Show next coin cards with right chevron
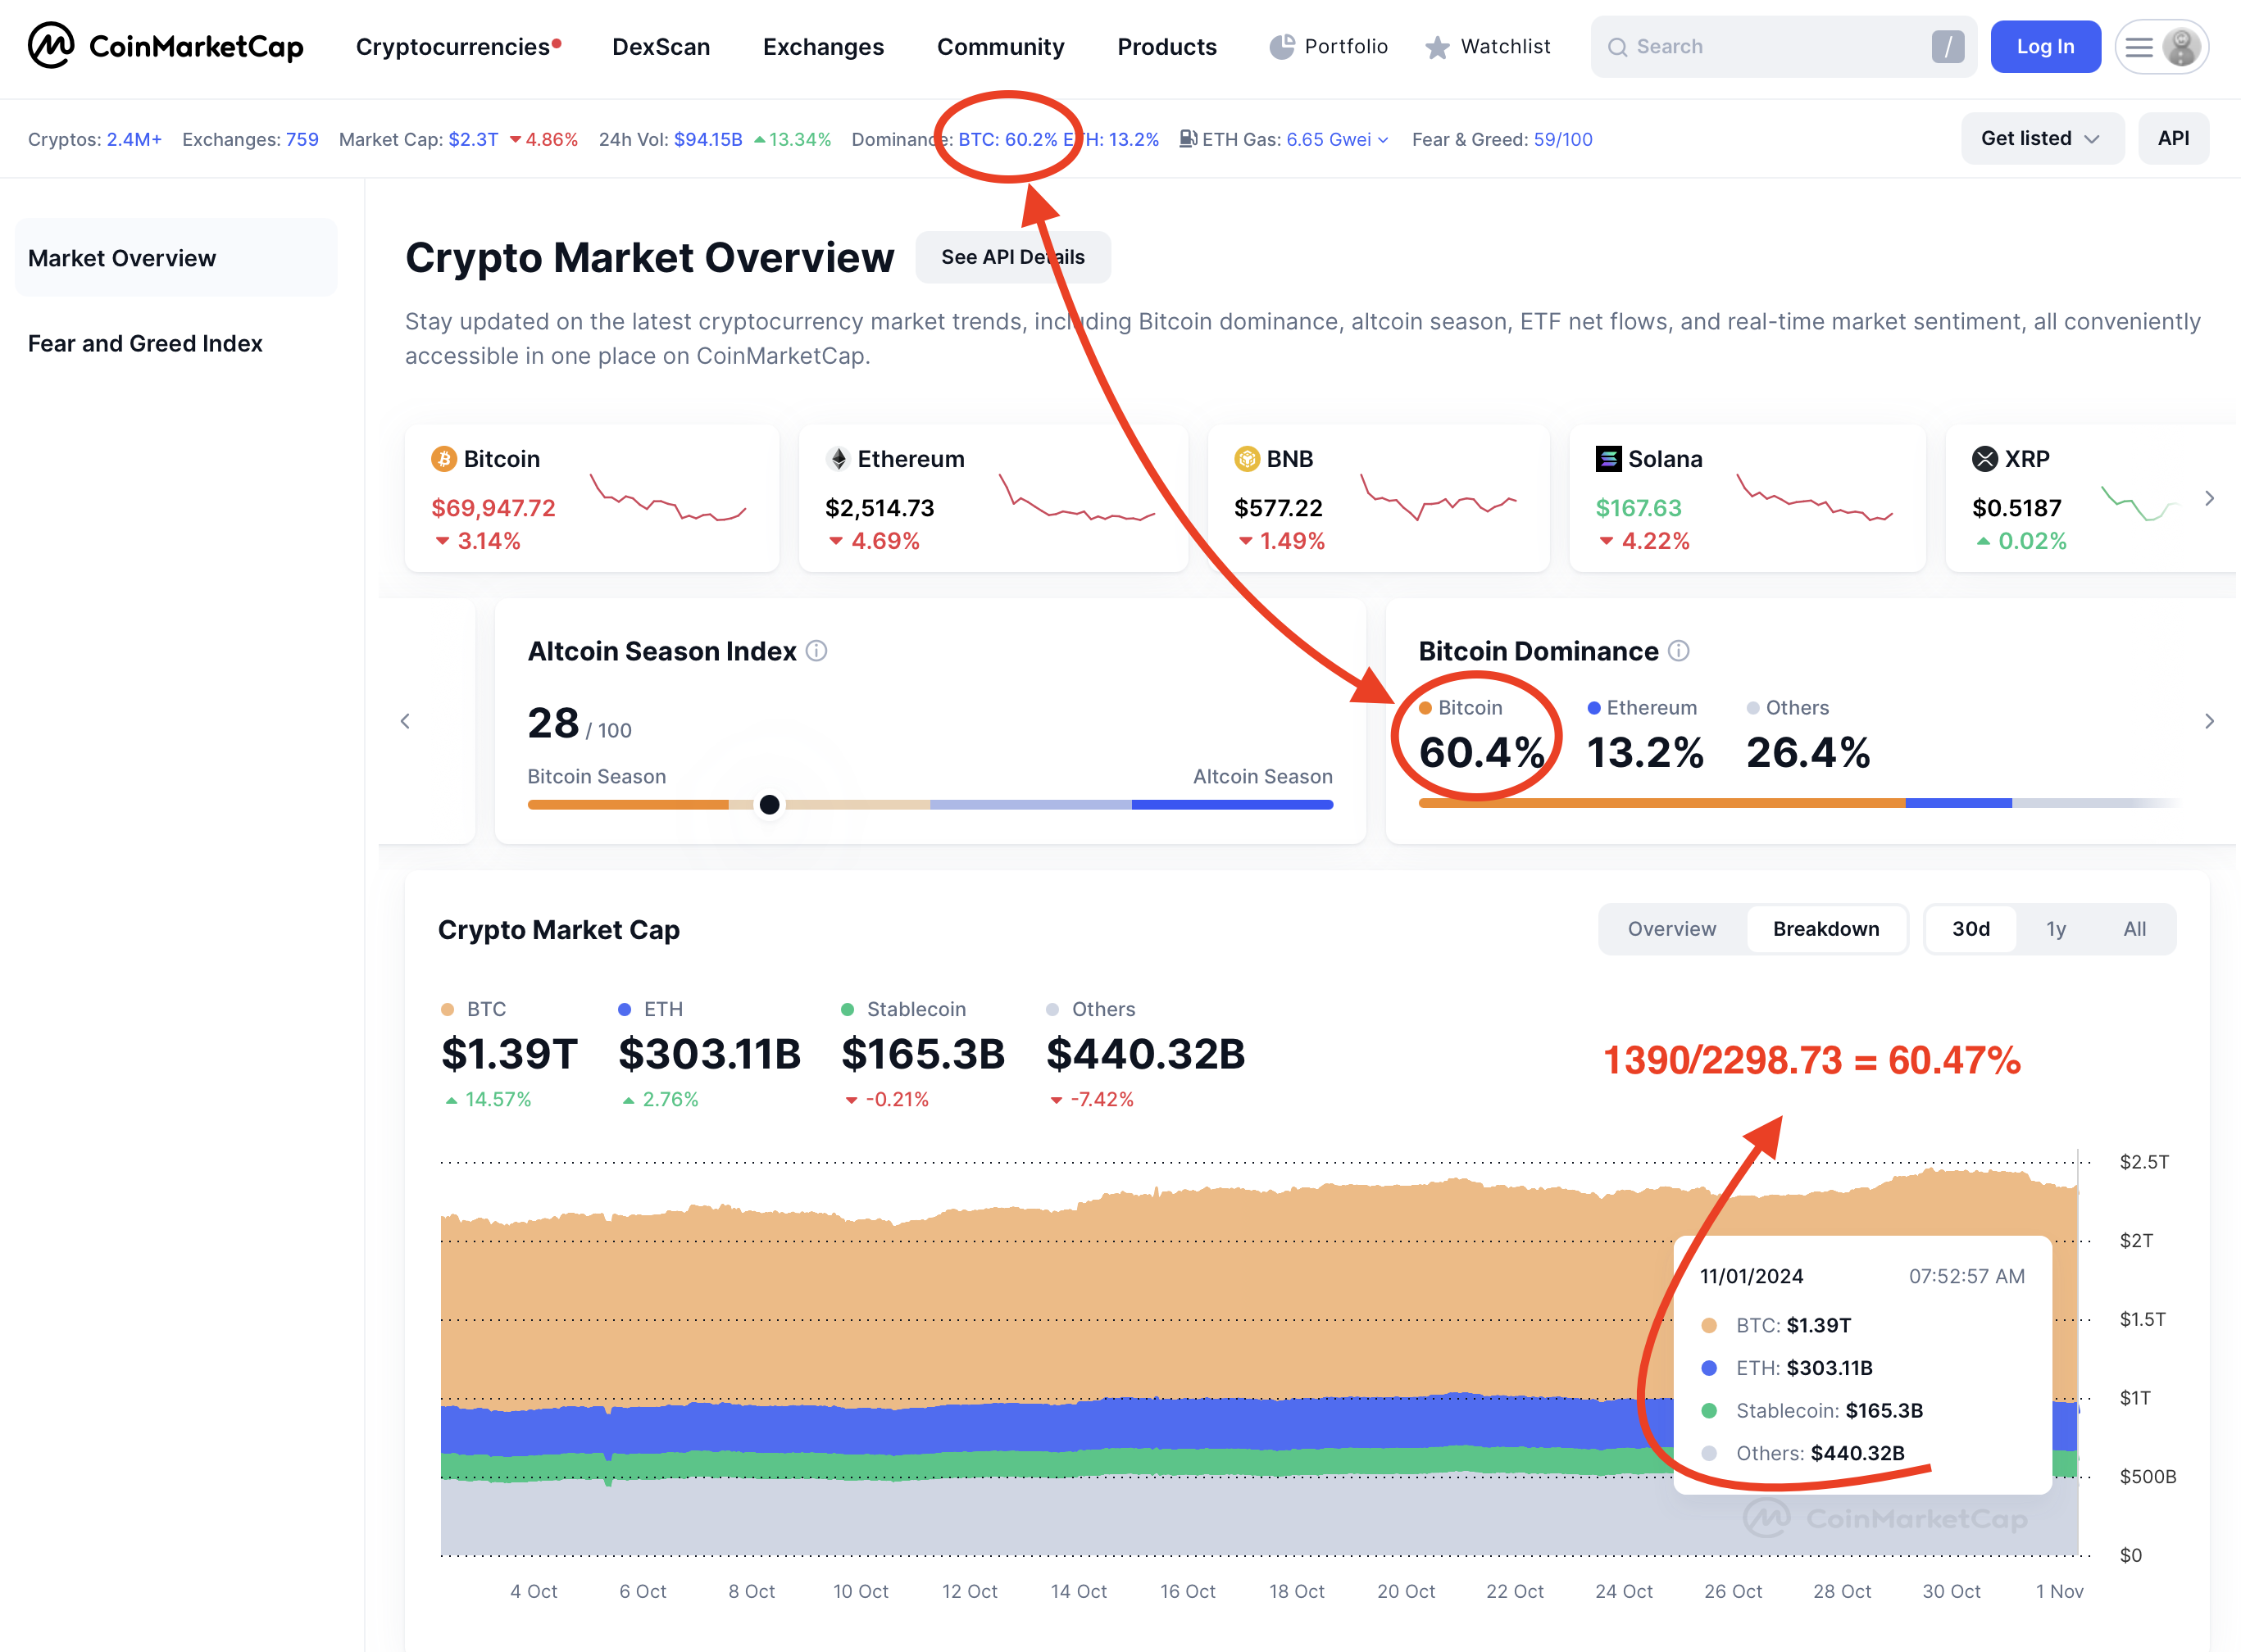The width and height of the screenshot is (2241, 1652). (x=2210, y=498)
